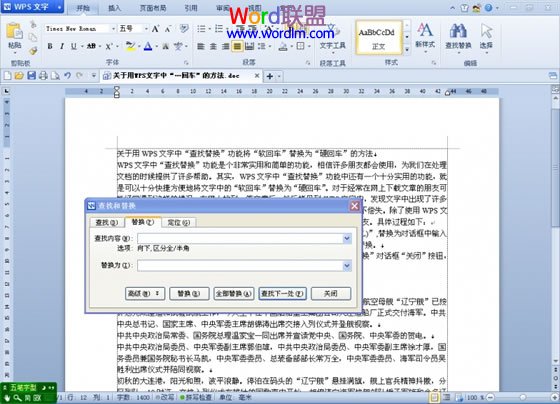560x404 pixels.
Task: Click the print preview icon
Action: (55, 76)
